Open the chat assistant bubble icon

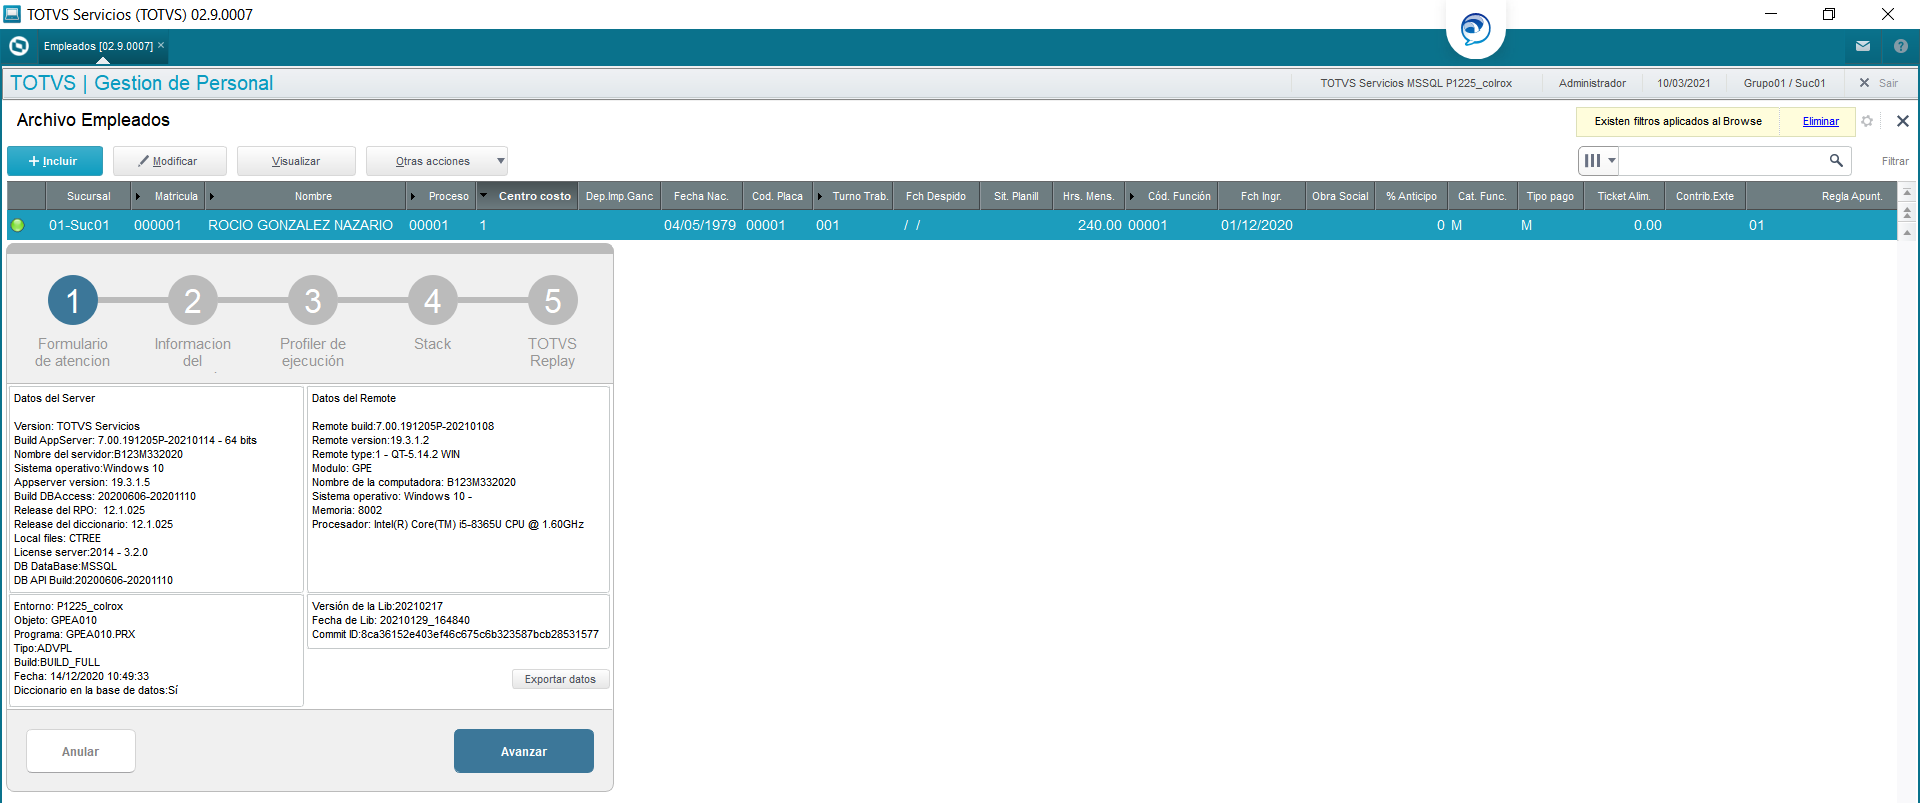(1475, 28)
